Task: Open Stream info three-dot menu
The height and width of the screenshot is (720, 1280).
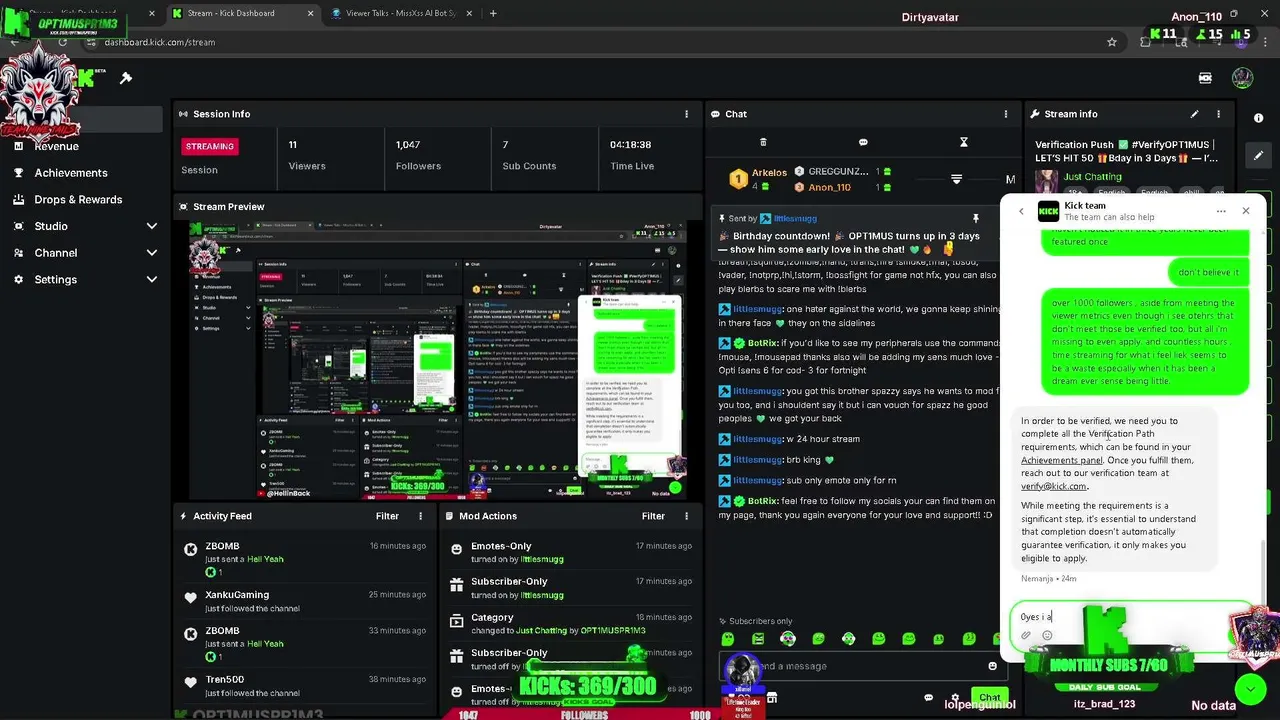Action: [1218, 114]
